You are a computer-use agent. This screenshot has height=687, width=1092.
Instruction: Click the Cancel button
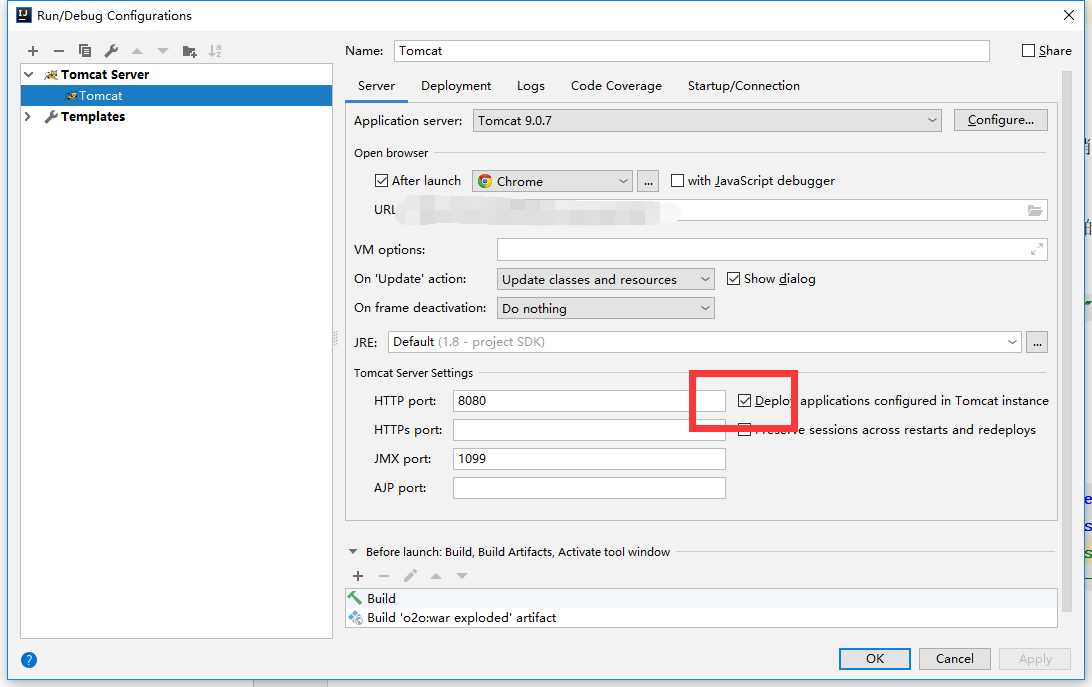click(954, 658)
